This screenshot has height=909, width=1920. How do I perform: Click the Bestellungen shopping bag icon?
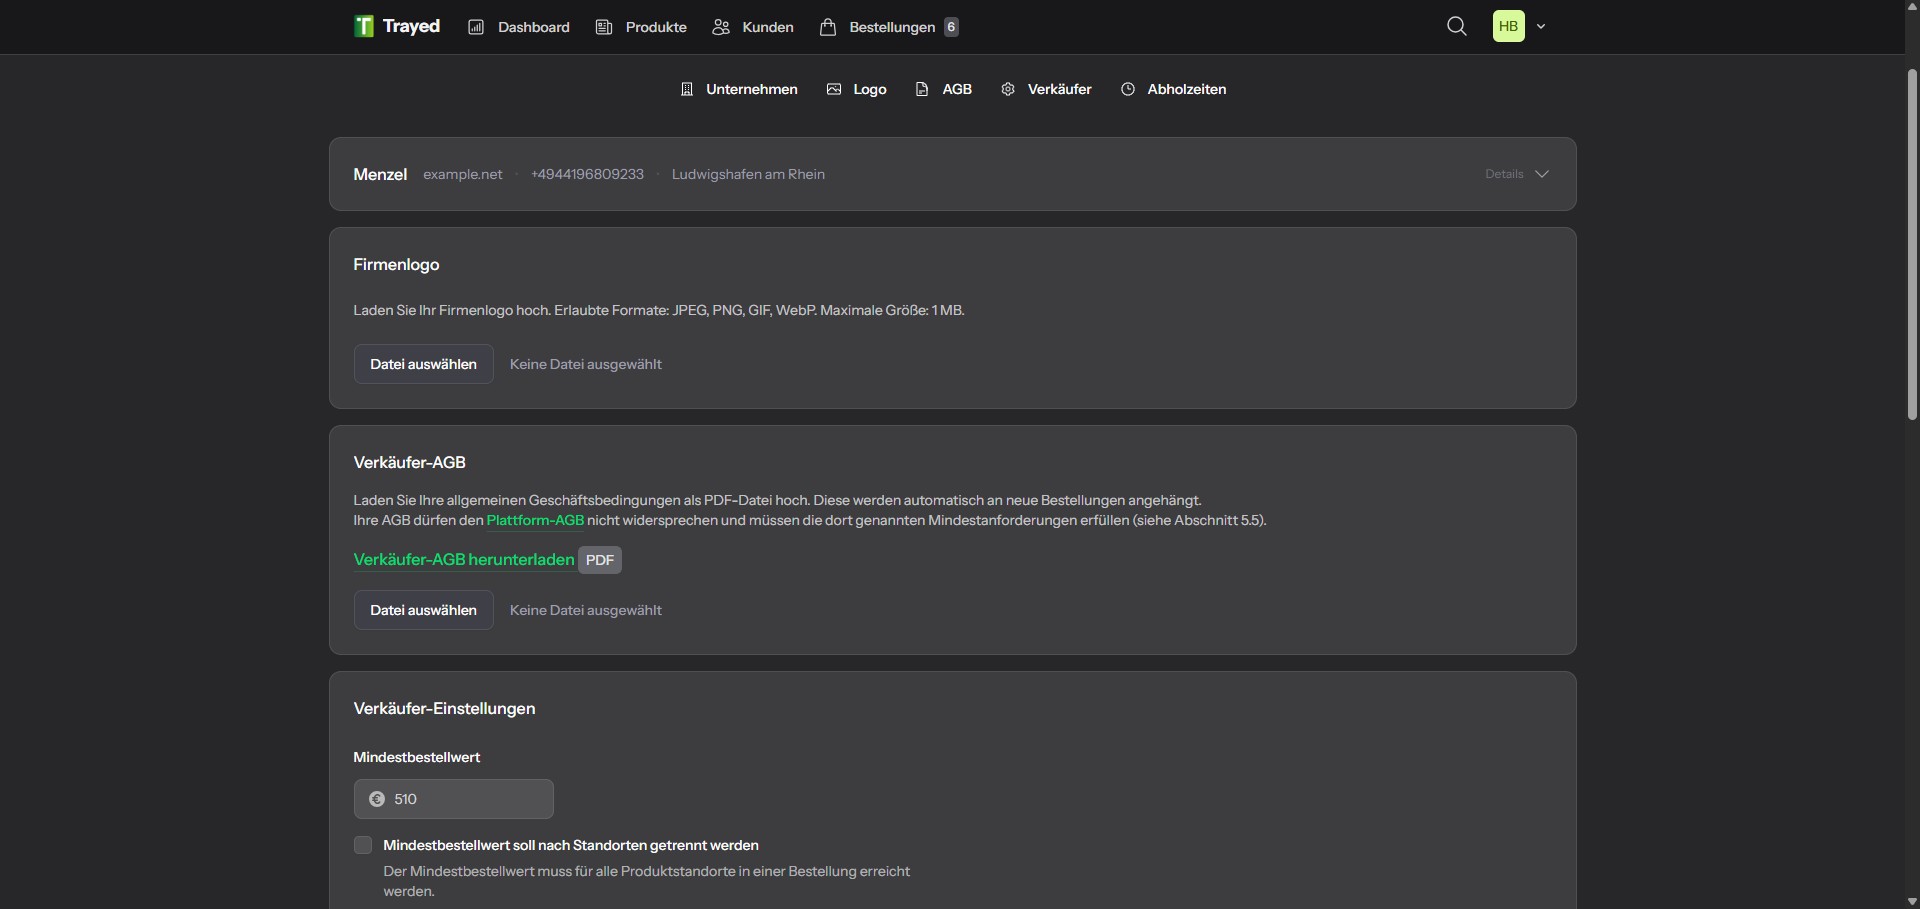point(828,26)
